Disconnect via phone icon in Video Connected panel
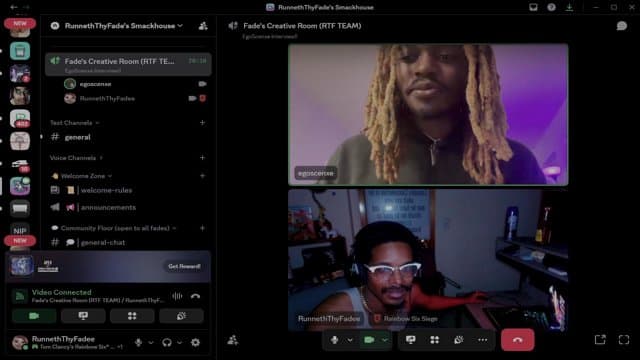 (x=196, y=296)
